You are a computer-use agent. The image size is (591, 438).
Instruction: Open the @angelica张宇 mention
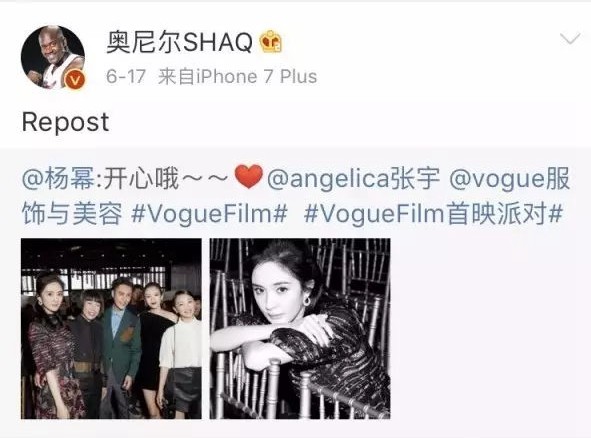[x=353, y=178]
